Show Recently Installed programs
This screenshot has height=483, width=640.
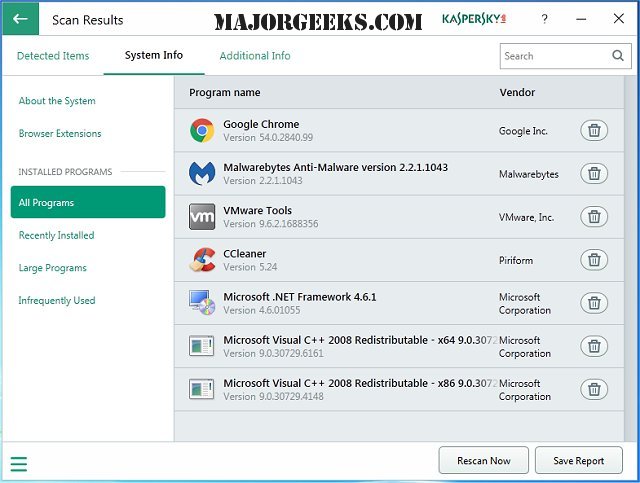(x=56, y=235)
